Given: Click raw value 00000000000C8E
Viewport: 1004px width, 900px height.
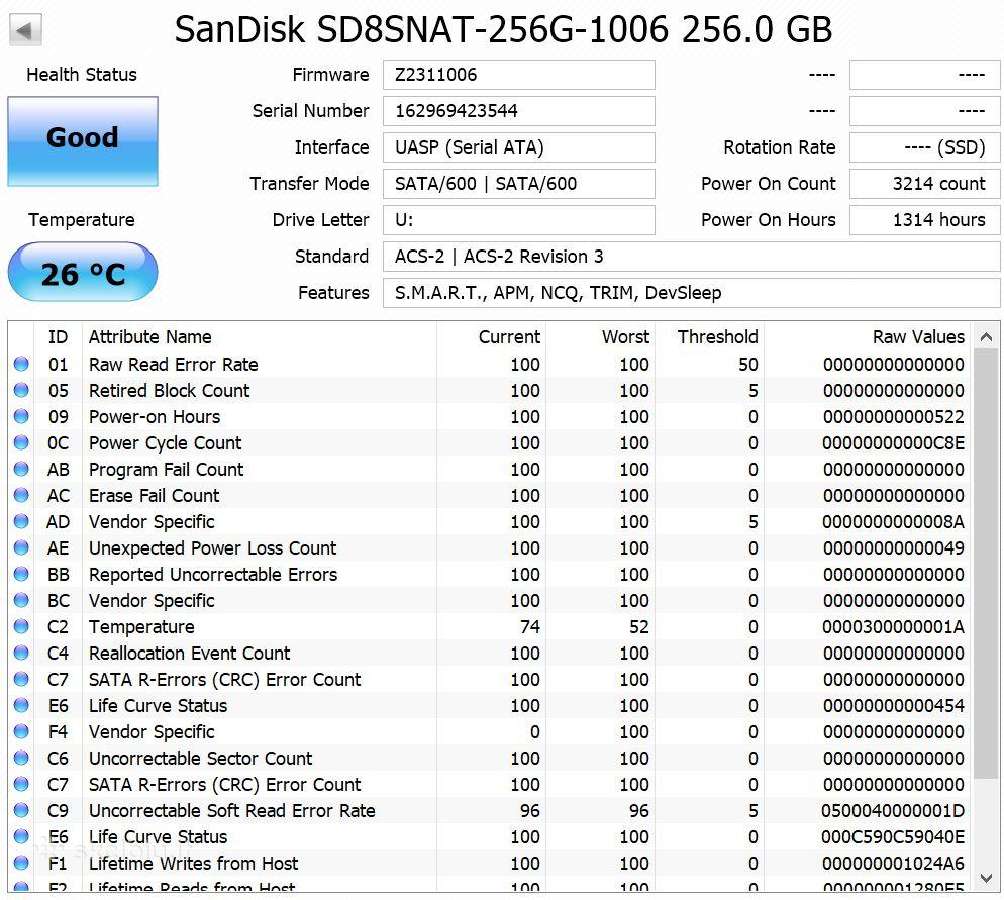Looking at the screenshot, I should coord(894,443).
